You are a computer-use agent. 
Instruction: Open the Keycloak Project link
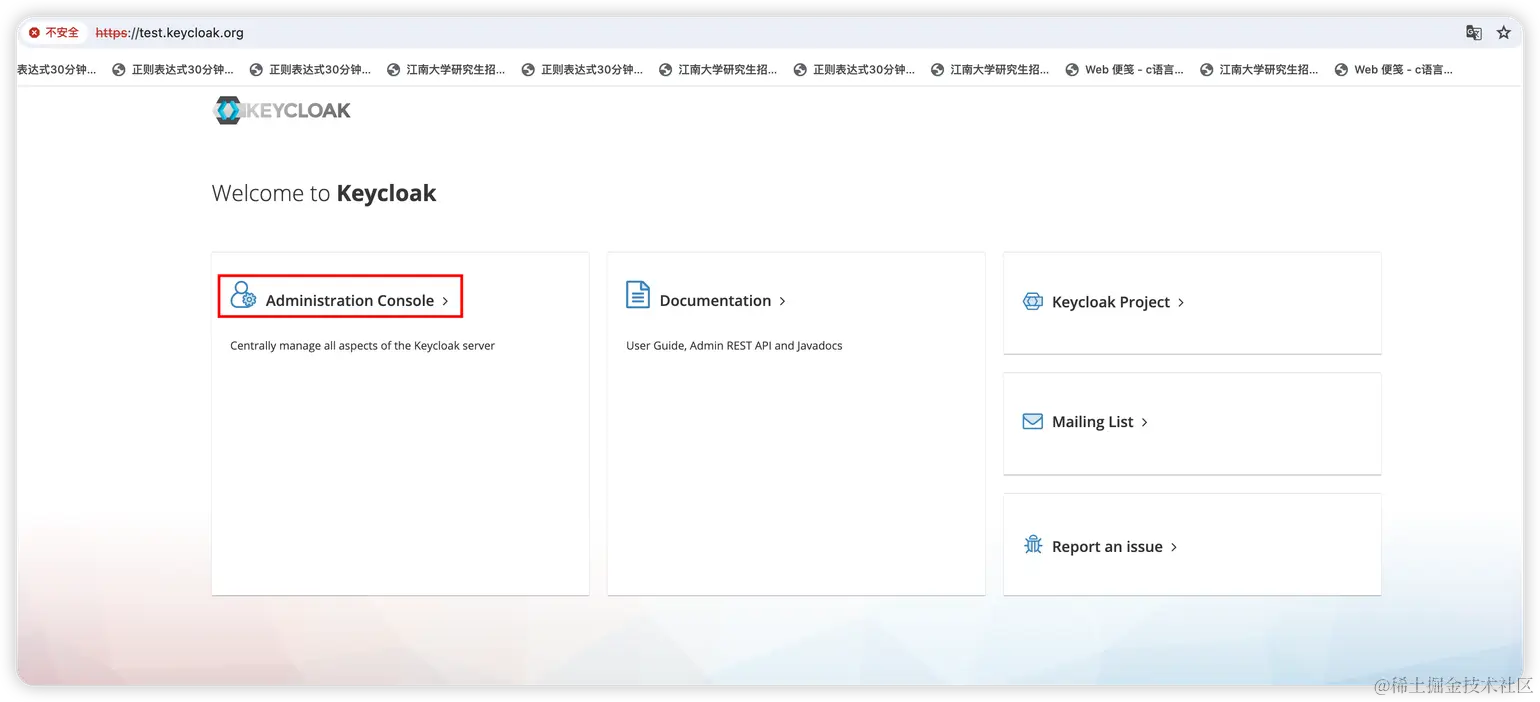coord(1111,302)
